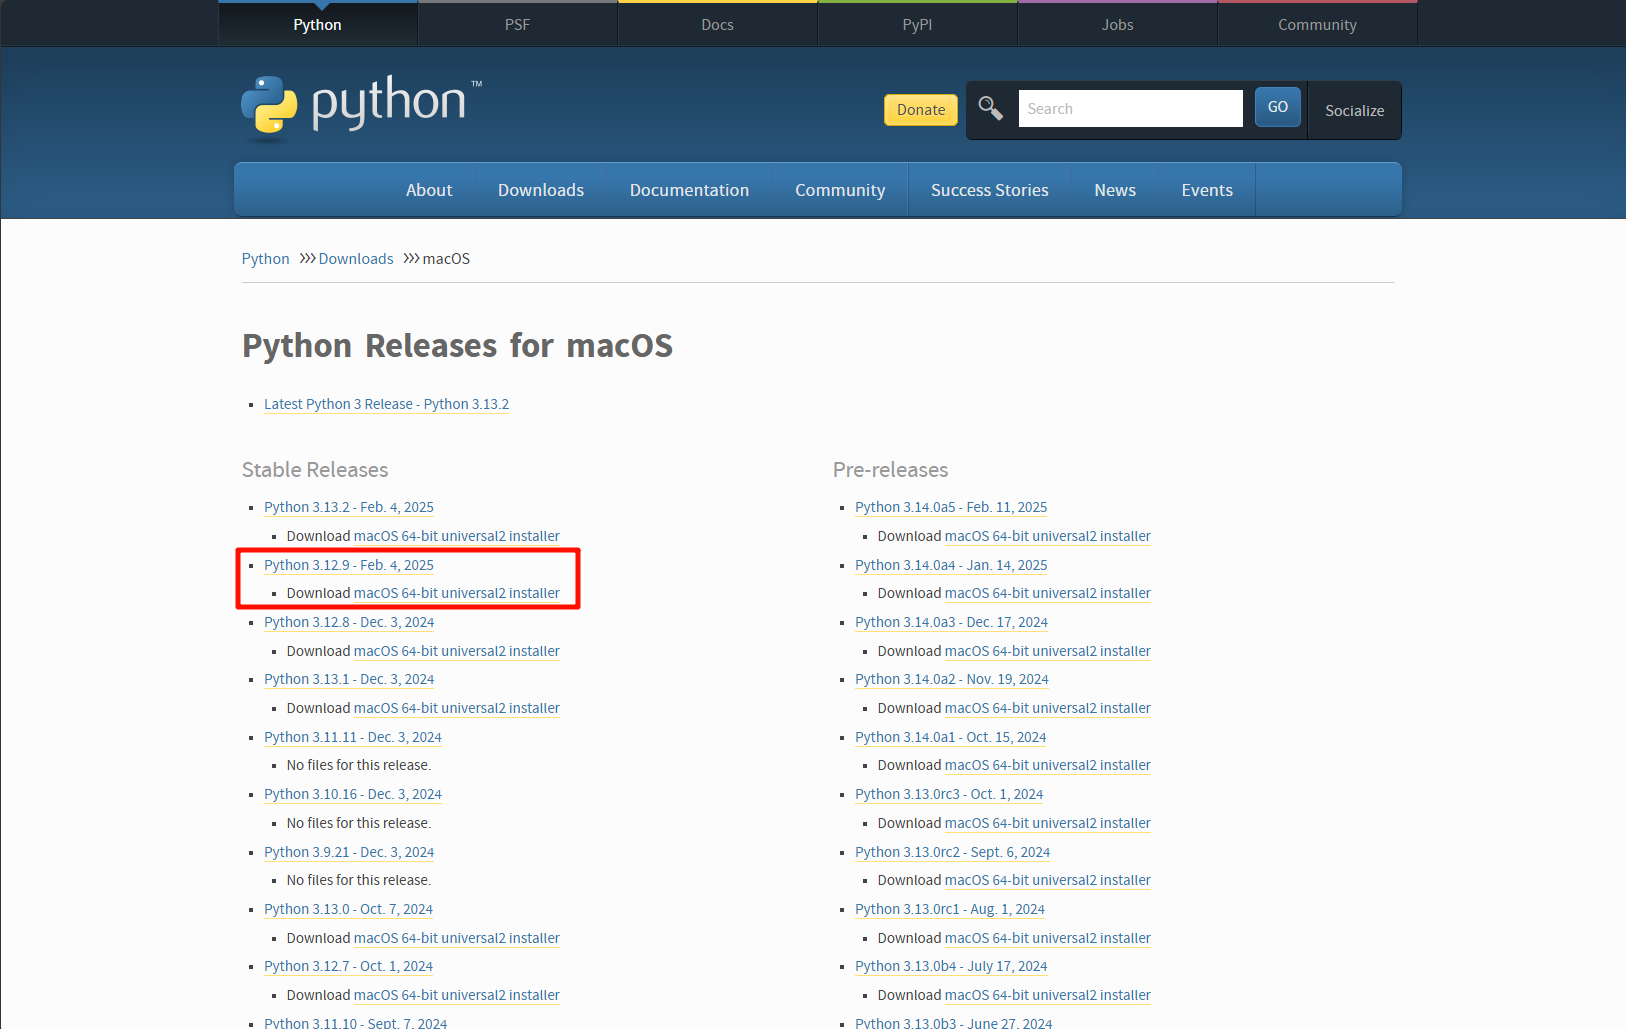The height and width of the screenshot is (1029, 1626).
Task: Go to the PyPI top tab
Action: coord(917,24)
